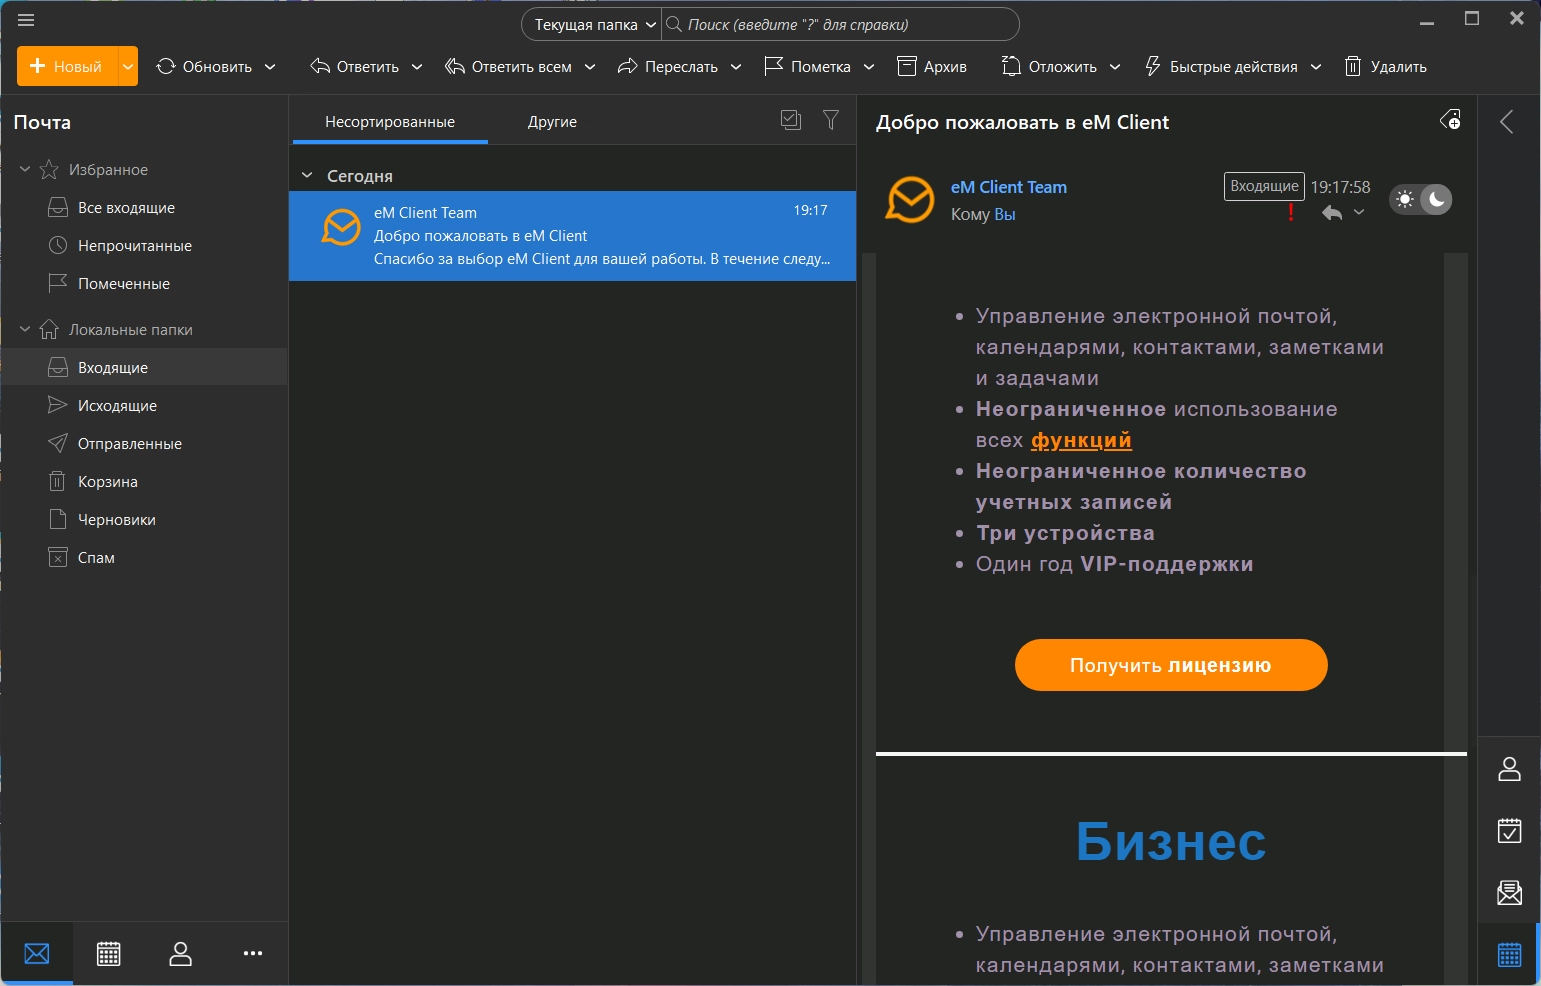Screen dimensions: 1541x986
Task: Collapse the Избранное folder group
Action: point(25,169)
